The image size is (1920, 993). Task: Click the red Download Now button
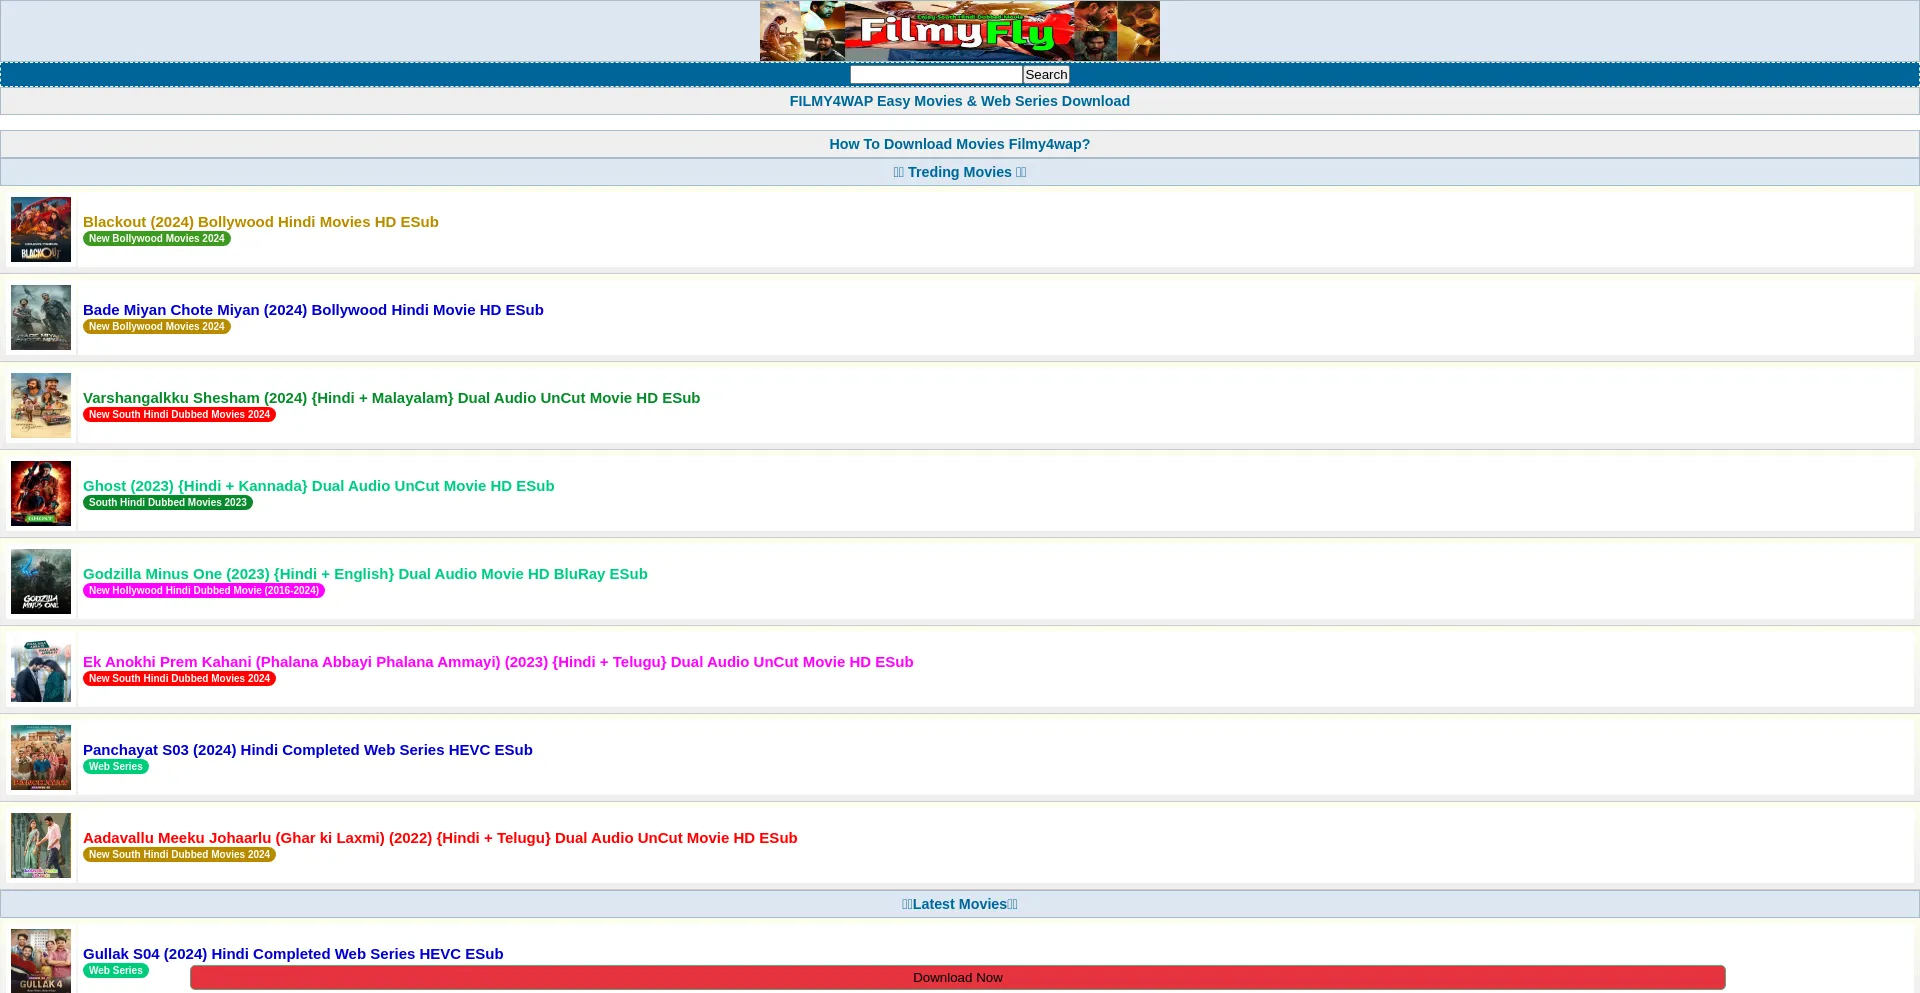[957, 978]
